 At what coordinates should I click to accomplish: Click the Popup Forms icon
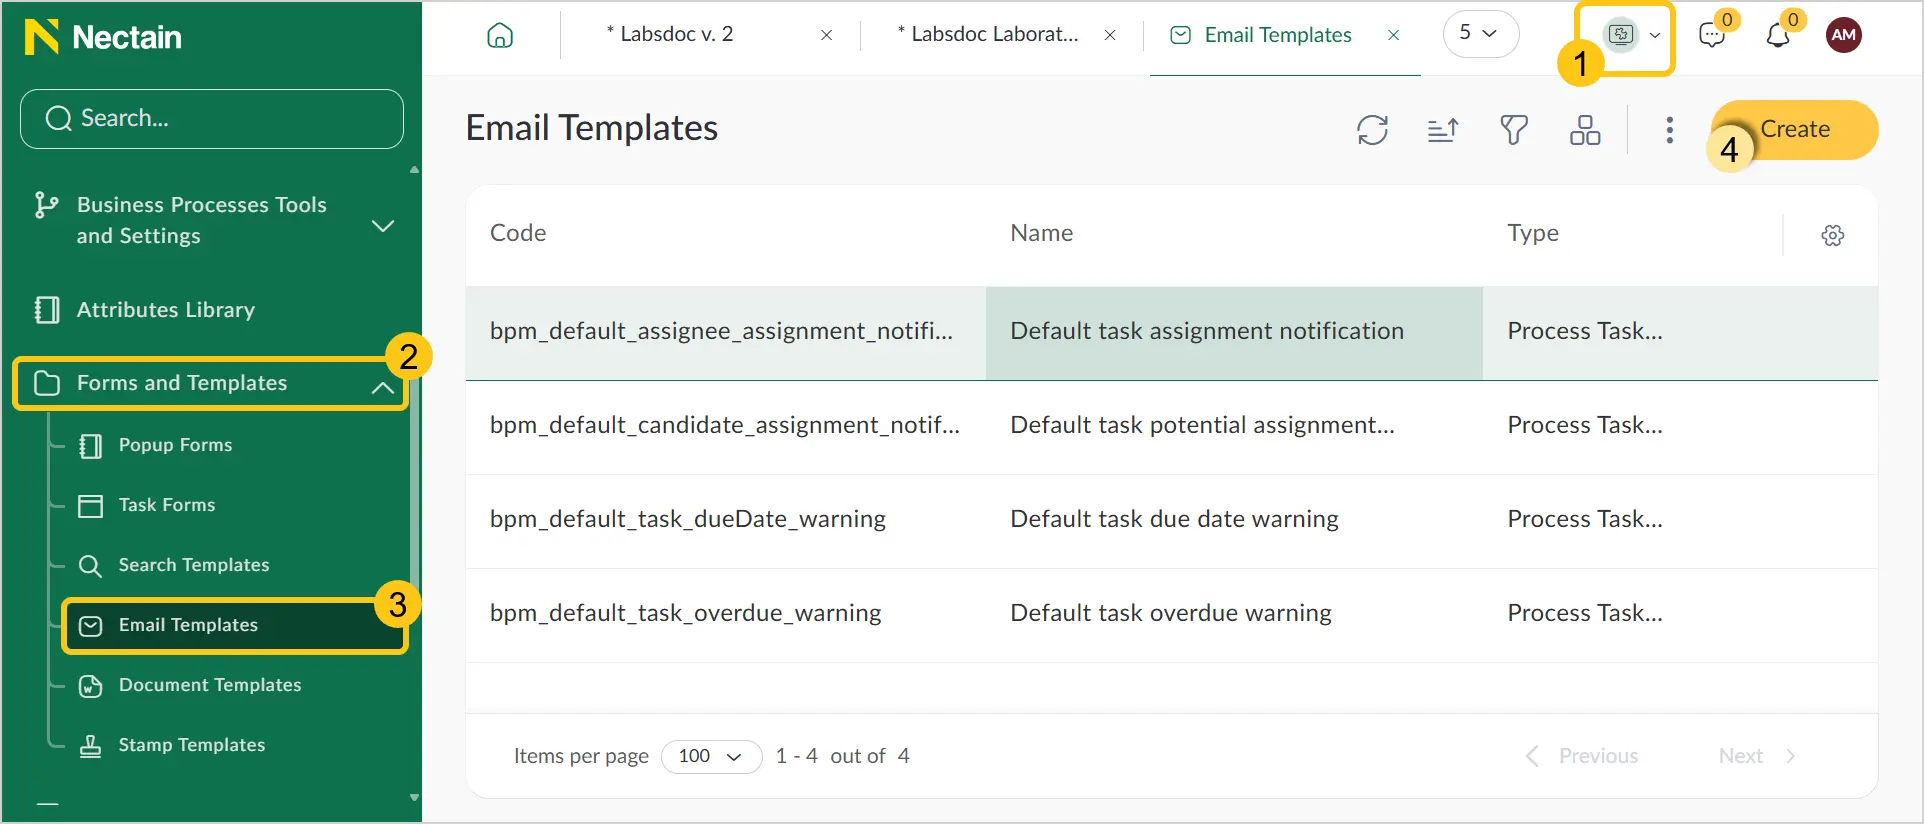pos(90,445)
